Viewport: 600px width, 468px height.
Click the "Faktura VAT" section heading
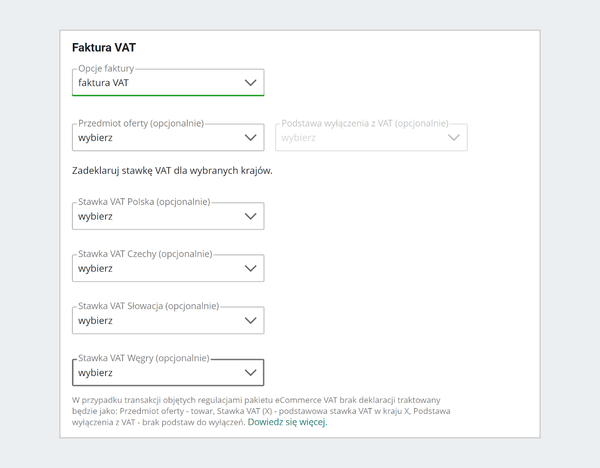(103, 47)
